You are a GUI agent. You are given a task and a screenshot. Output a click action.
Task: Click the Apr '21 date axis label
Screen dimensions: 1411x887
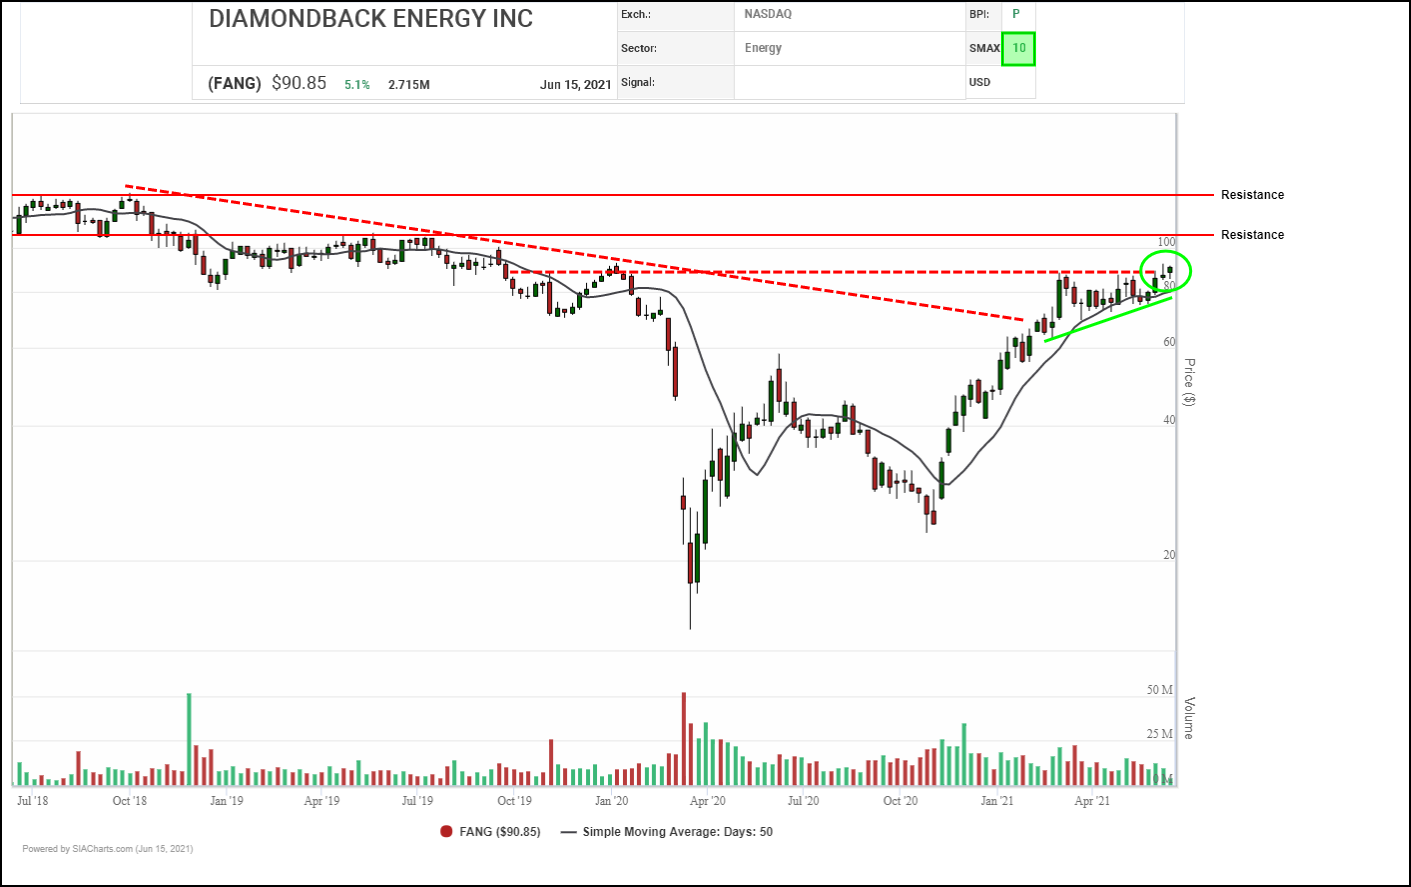point(1091,801)
